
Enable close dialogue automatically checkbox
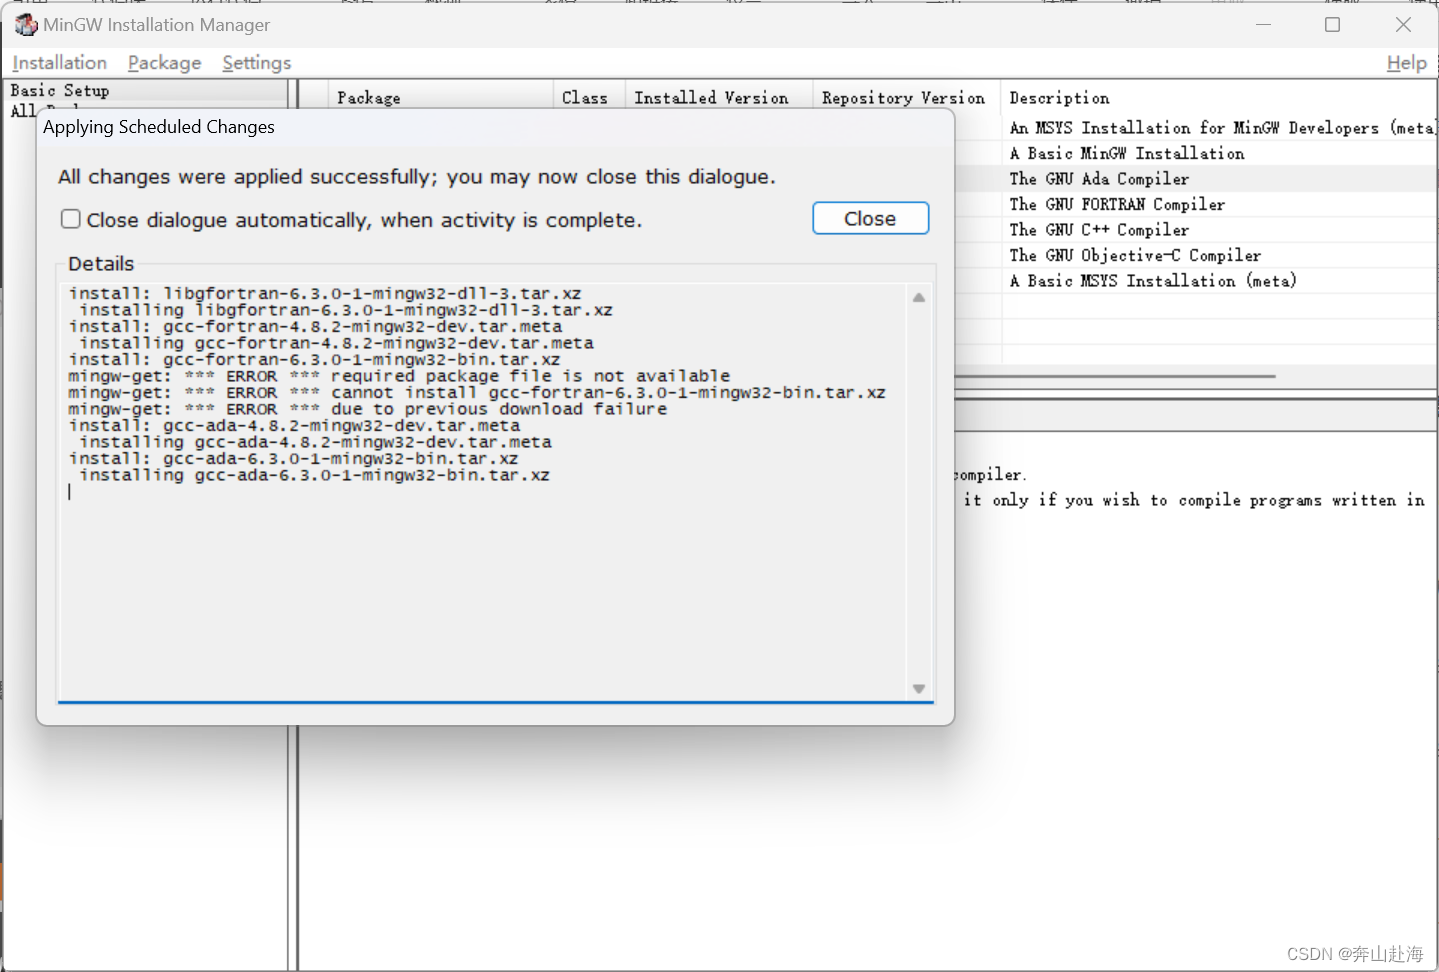[x=70, y=219]
